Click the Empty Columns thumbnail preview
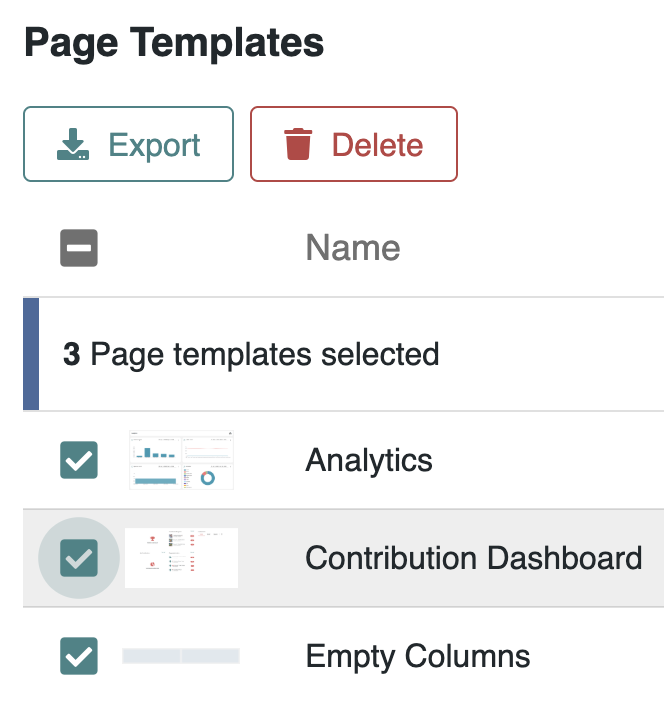Viewport: 664px width, 704px height. 181,656
